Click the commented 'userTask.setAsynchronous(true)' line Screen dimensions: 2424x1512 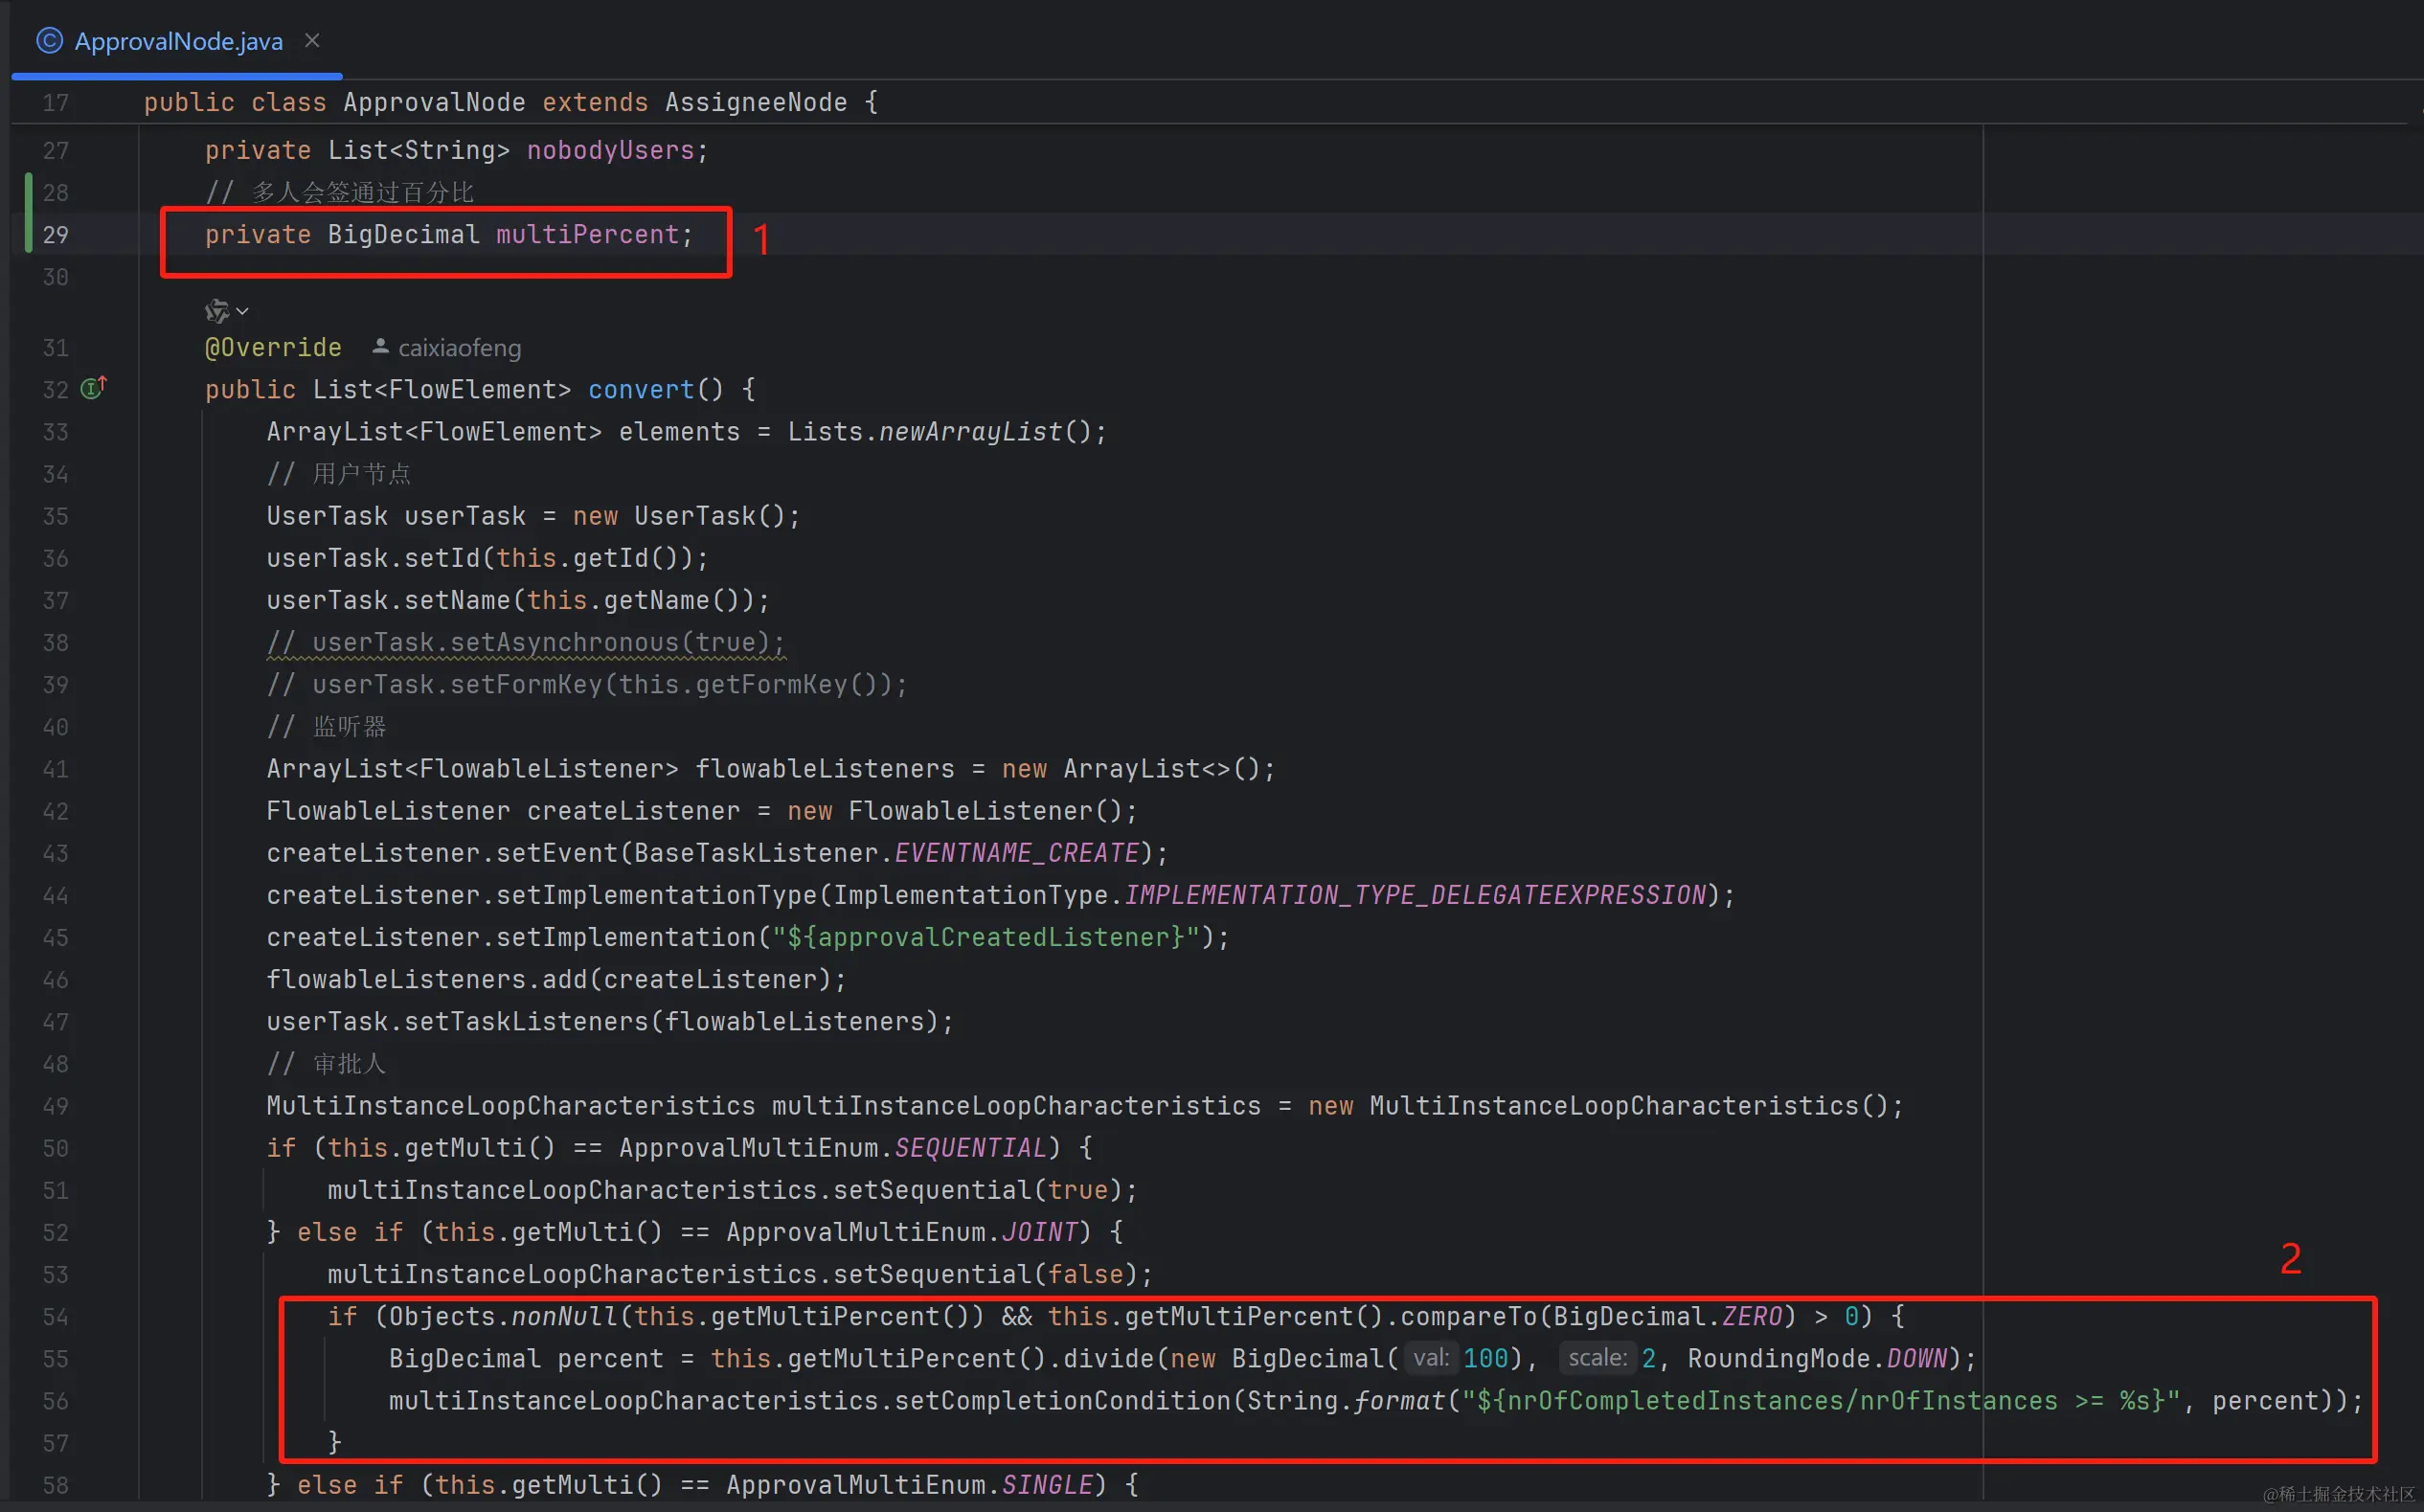click(x=526, y=643)
